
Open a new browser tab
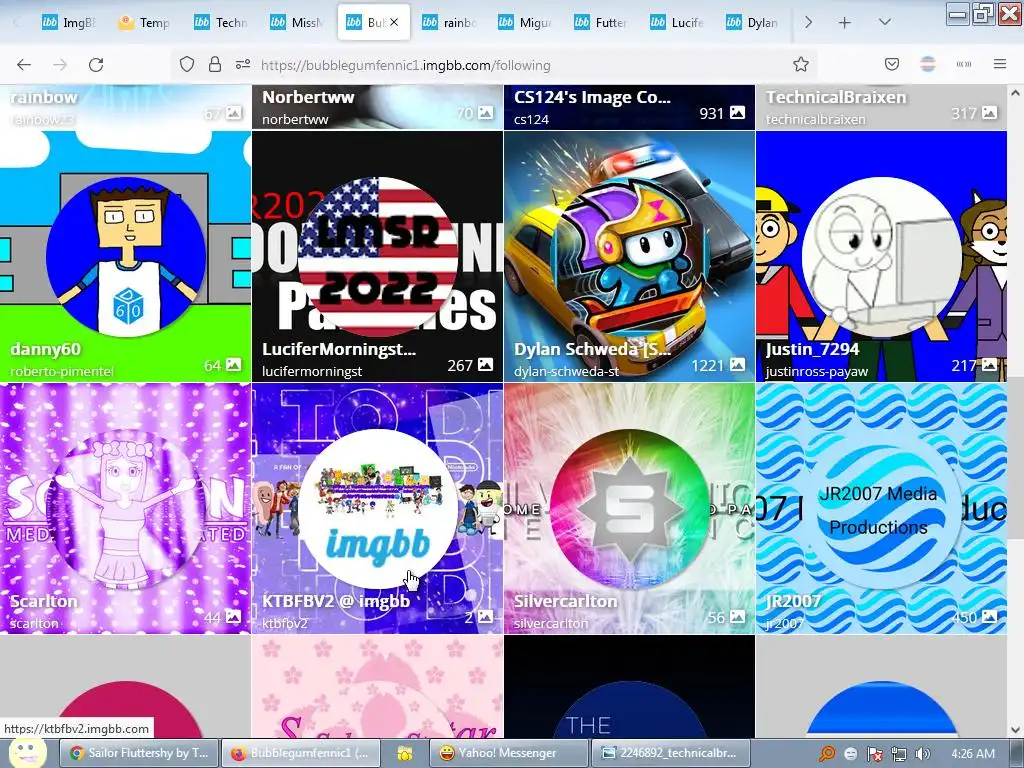click(x=844, y=23)
